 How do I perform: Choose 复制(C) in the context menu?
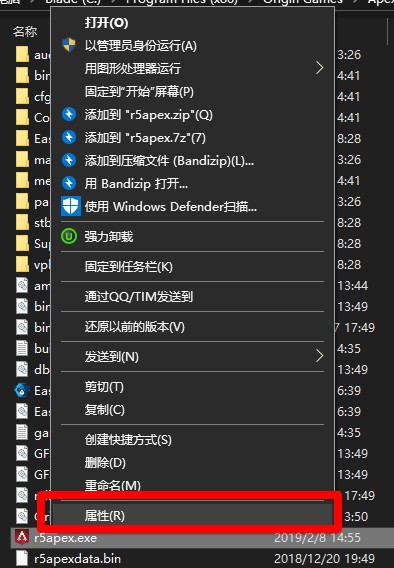[104, 410]
